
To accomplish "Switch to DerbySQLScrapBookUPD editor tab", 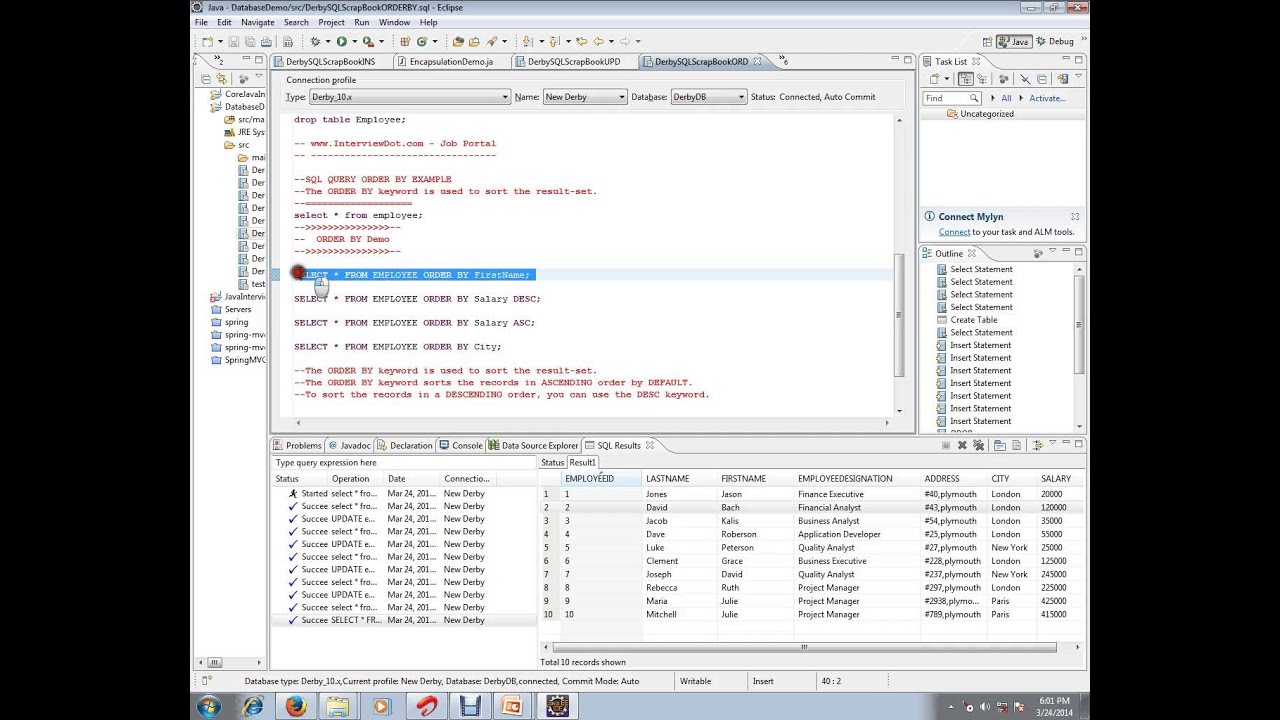I will 573,61.
